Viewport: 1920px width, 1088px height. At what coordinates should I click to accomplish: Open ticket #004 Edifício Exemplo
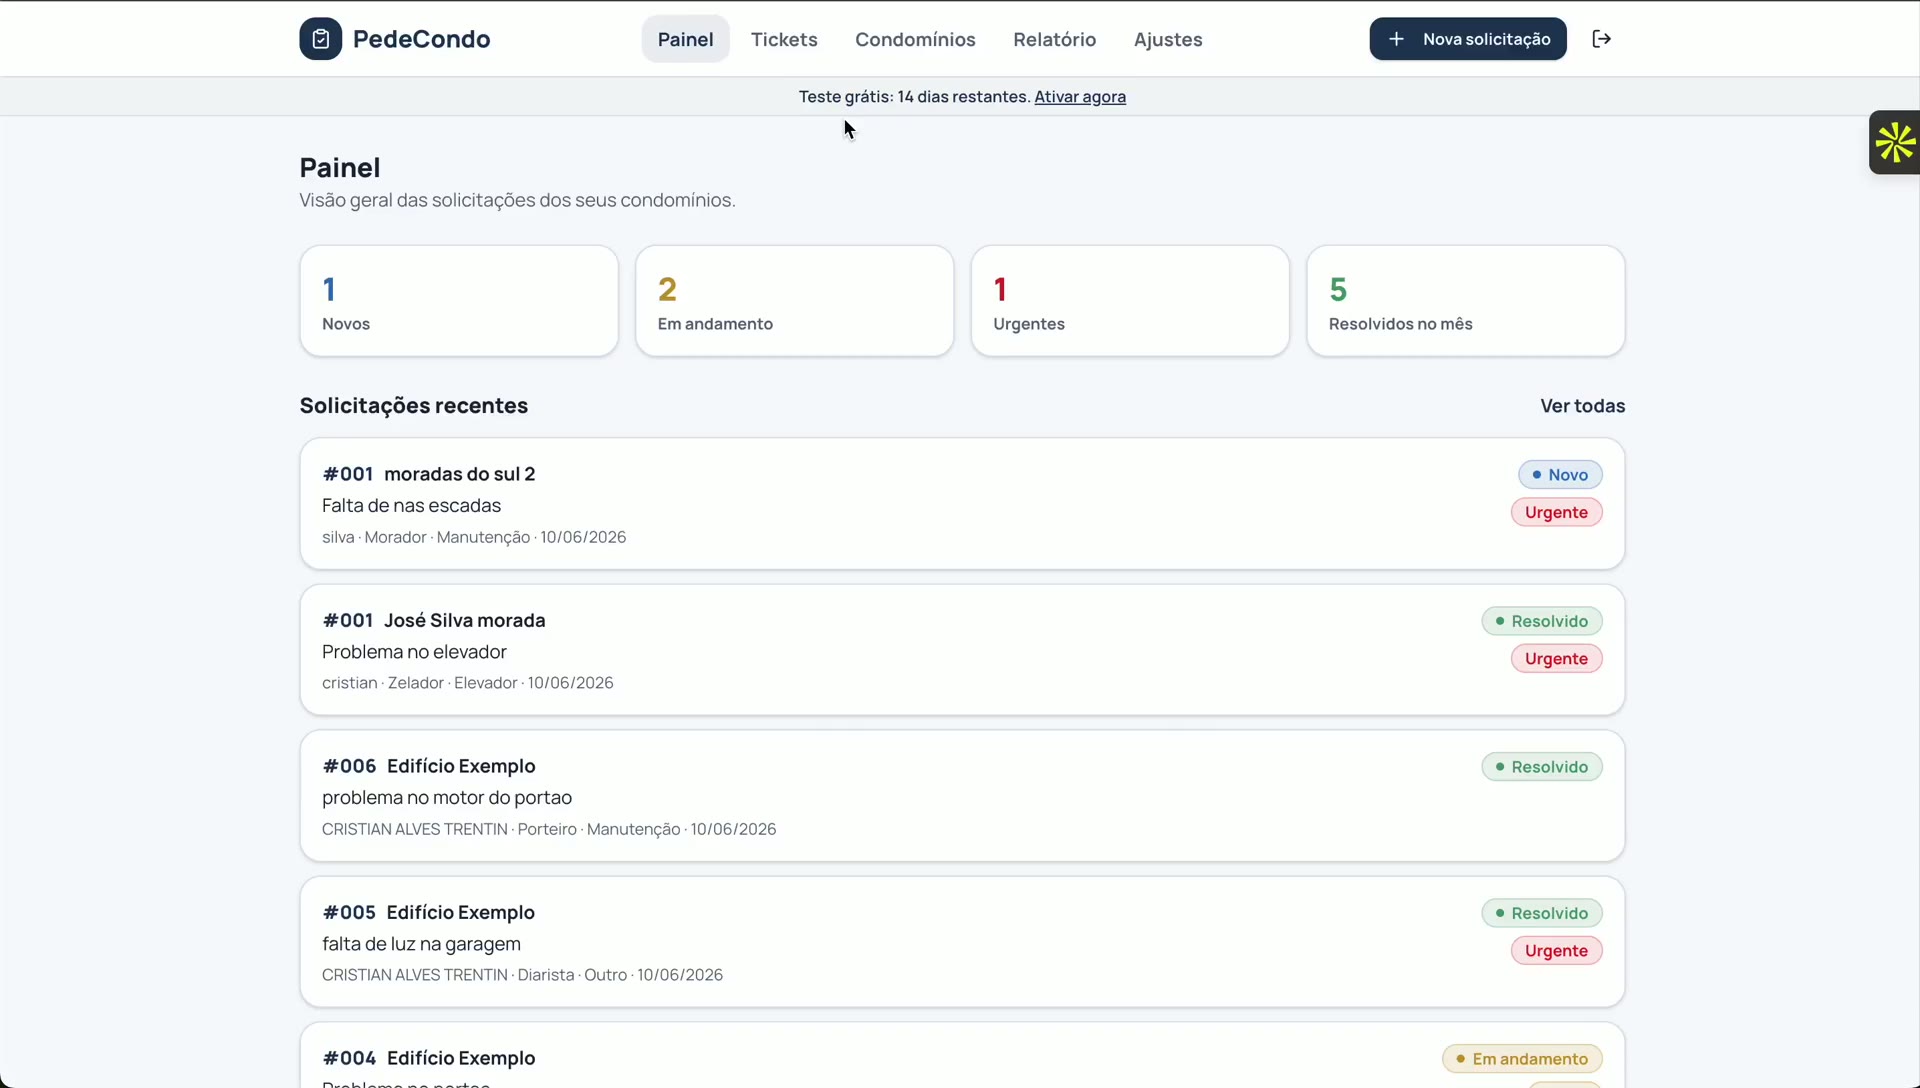click(x=962, y=1056)
